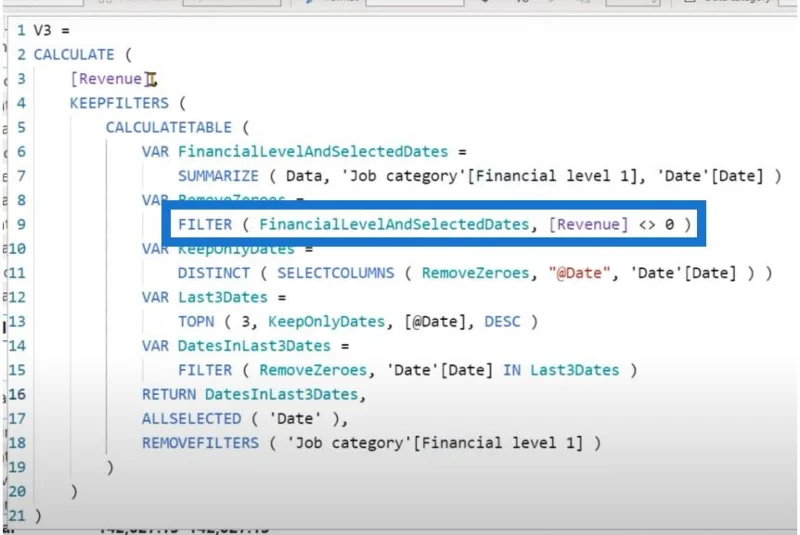This screenshot has width=800, height=535.
Task: Click line number 7 in the gutter
Action: click(x=21, y=176)
